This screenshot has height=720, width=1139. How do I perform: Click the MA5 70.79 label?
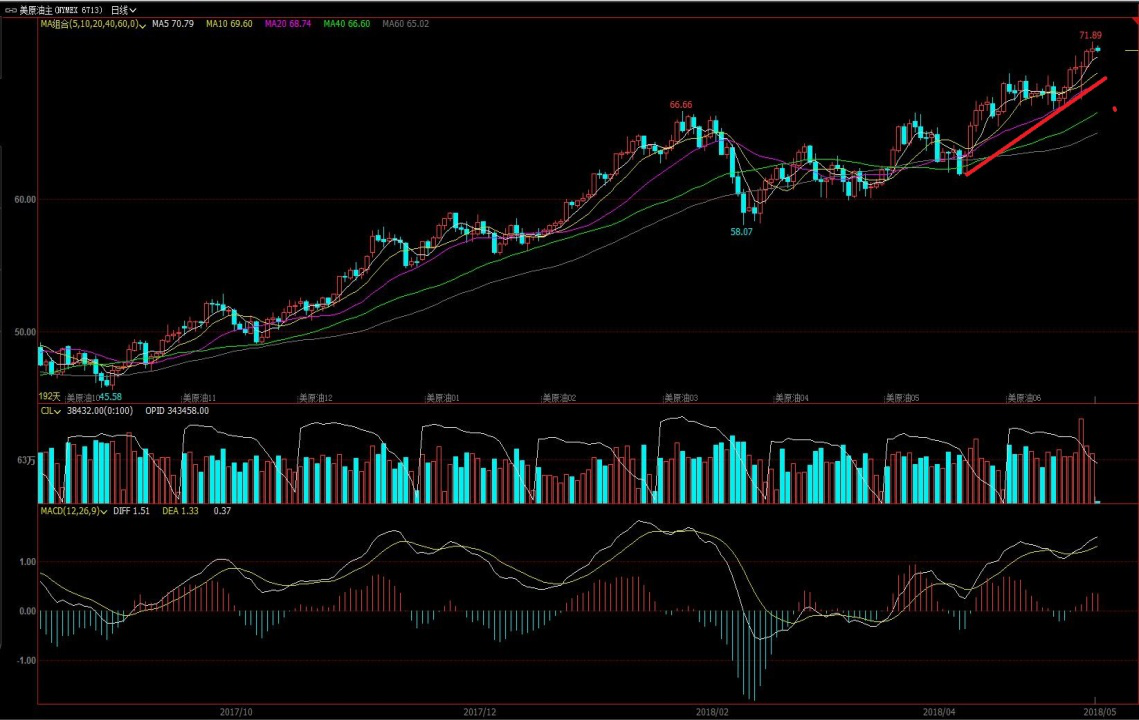pos(173,23)
